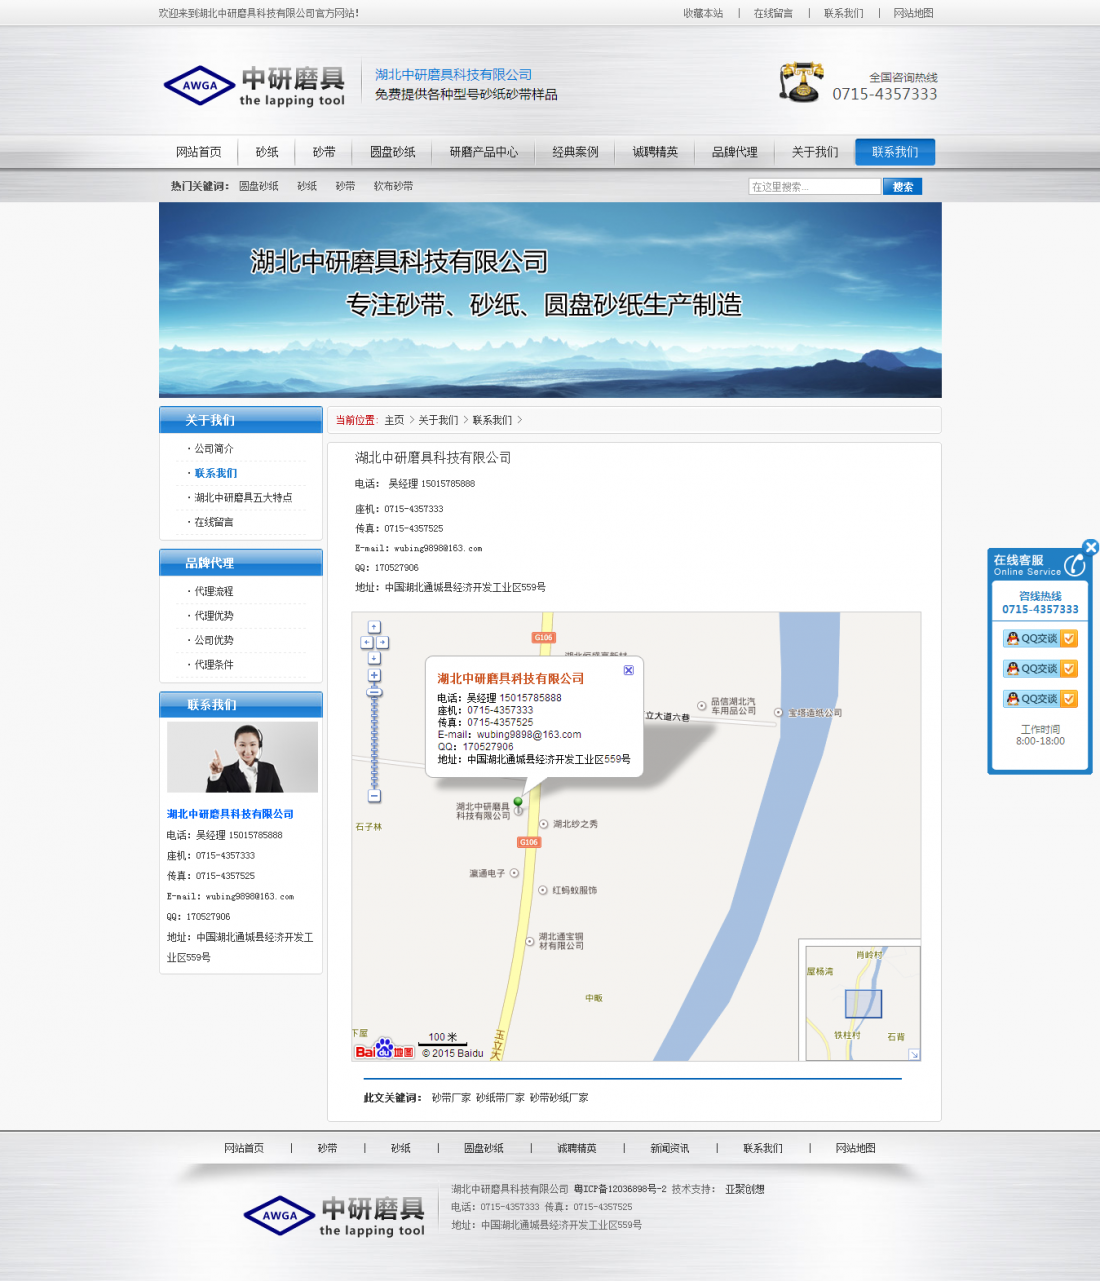This screenshot has height=1281, width=1100.
Task: Click the hot keyword 圆盘砂纸
Action: coord(258,186)
